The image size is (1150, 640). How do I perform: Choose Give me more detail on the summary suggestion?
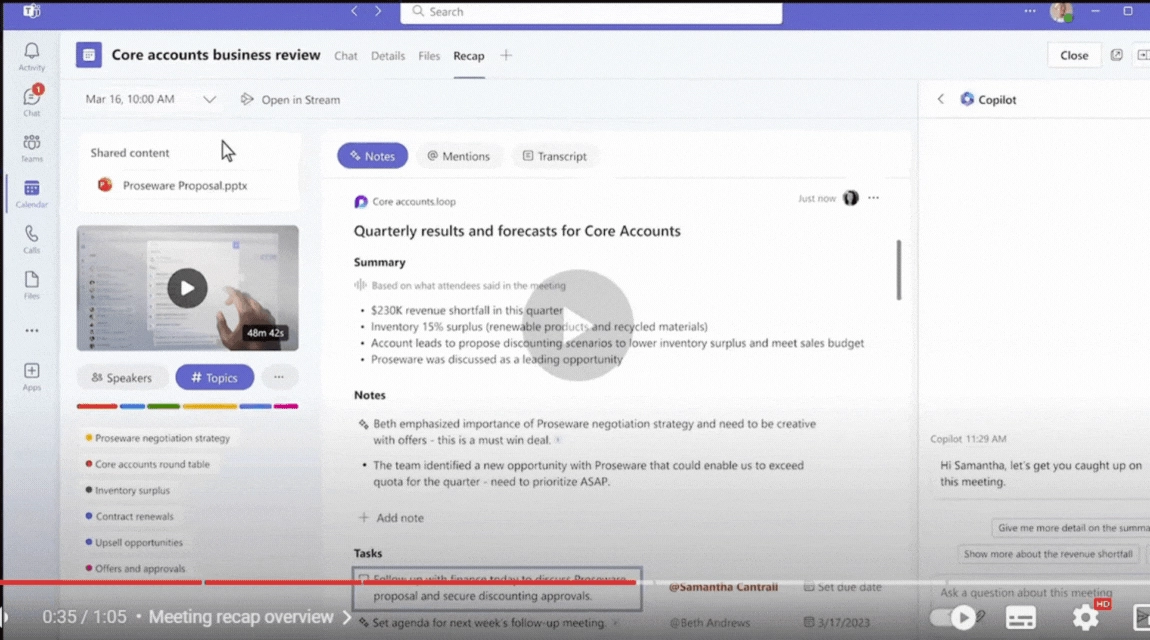point(1071,527)
